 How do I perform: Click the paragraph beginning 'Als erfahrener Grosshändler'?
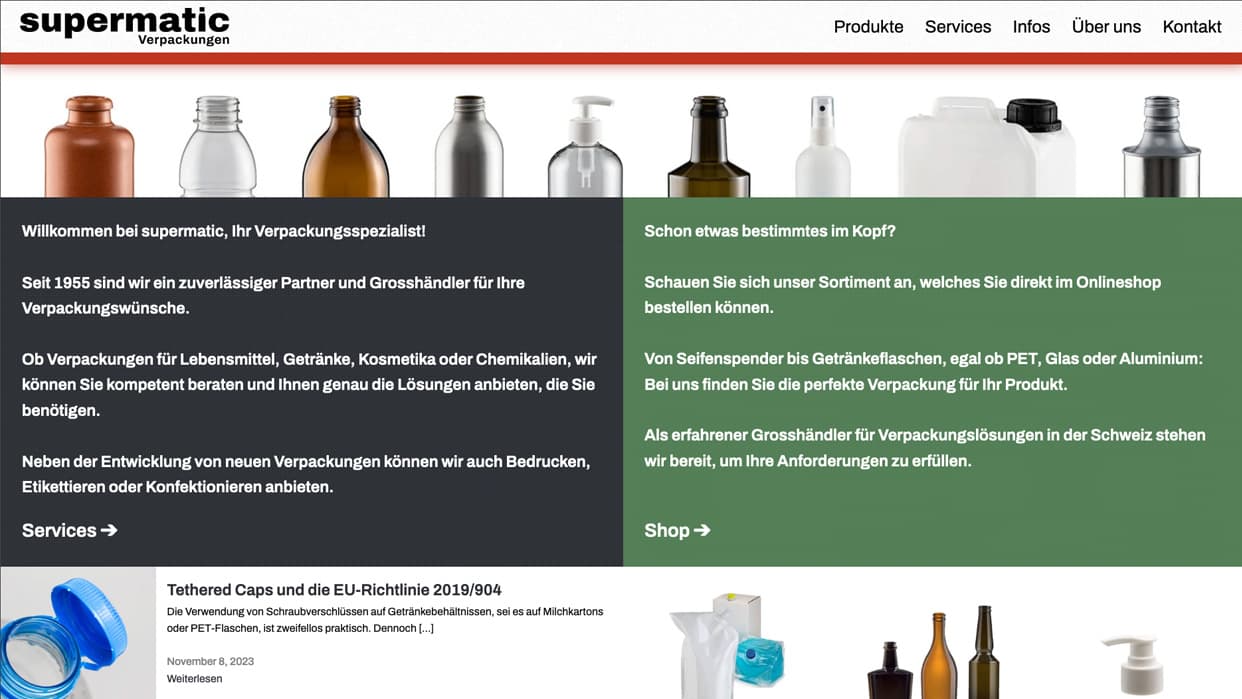(x=925, y=448)
